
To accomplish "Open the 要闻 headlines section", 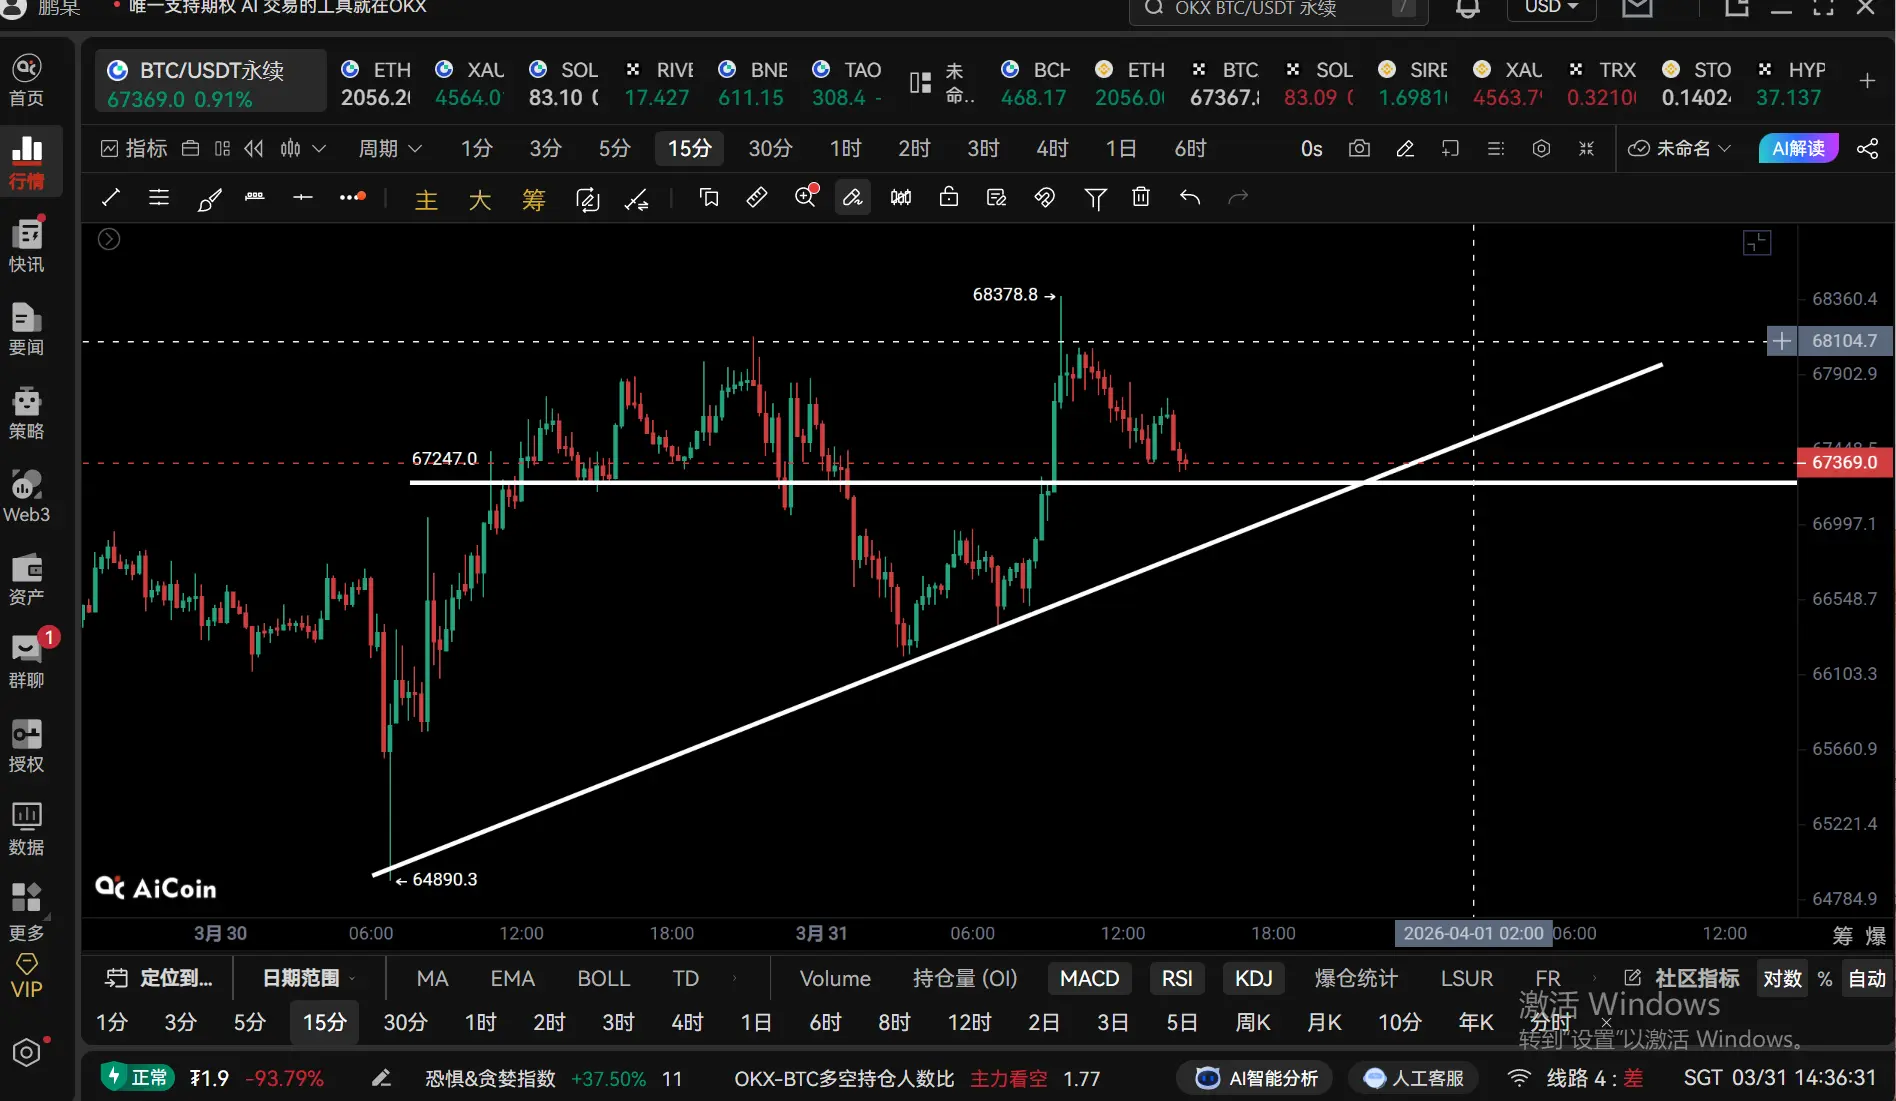I will point(27,330).
